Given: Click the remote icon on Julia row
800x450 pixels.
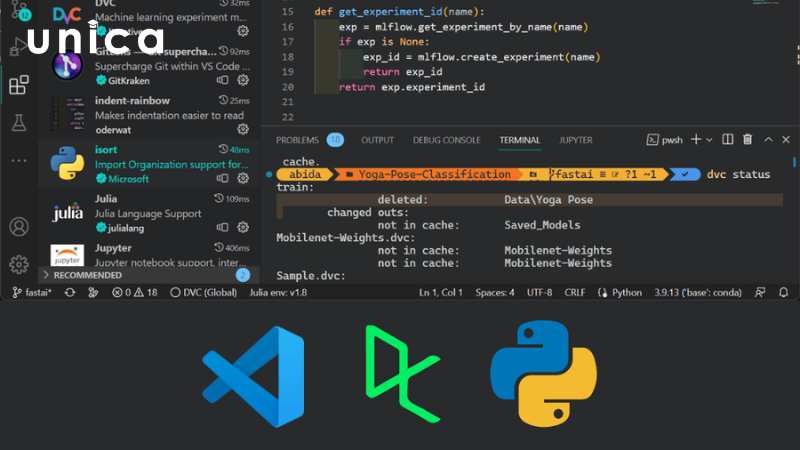Looking at the screenshot, I should coord(222,227).
